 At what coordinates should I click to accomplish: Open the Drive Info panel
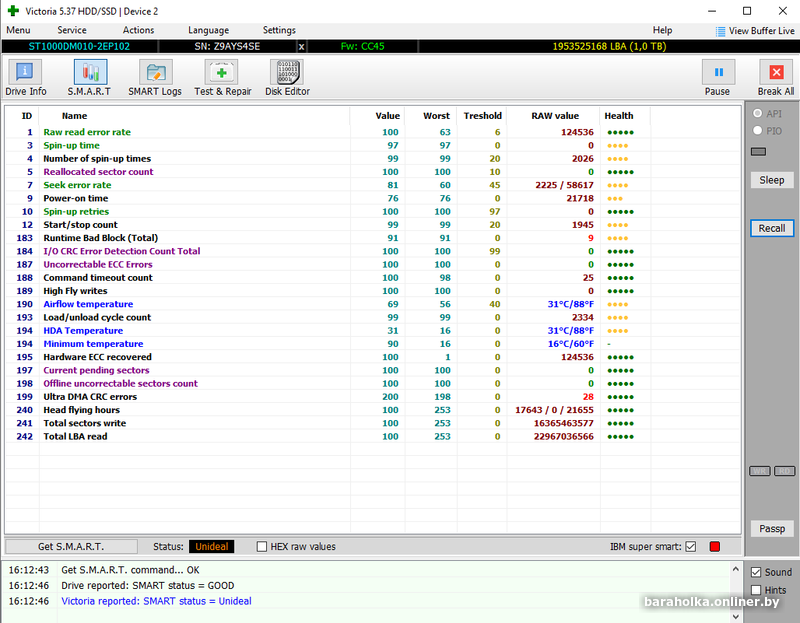(25, 78)
